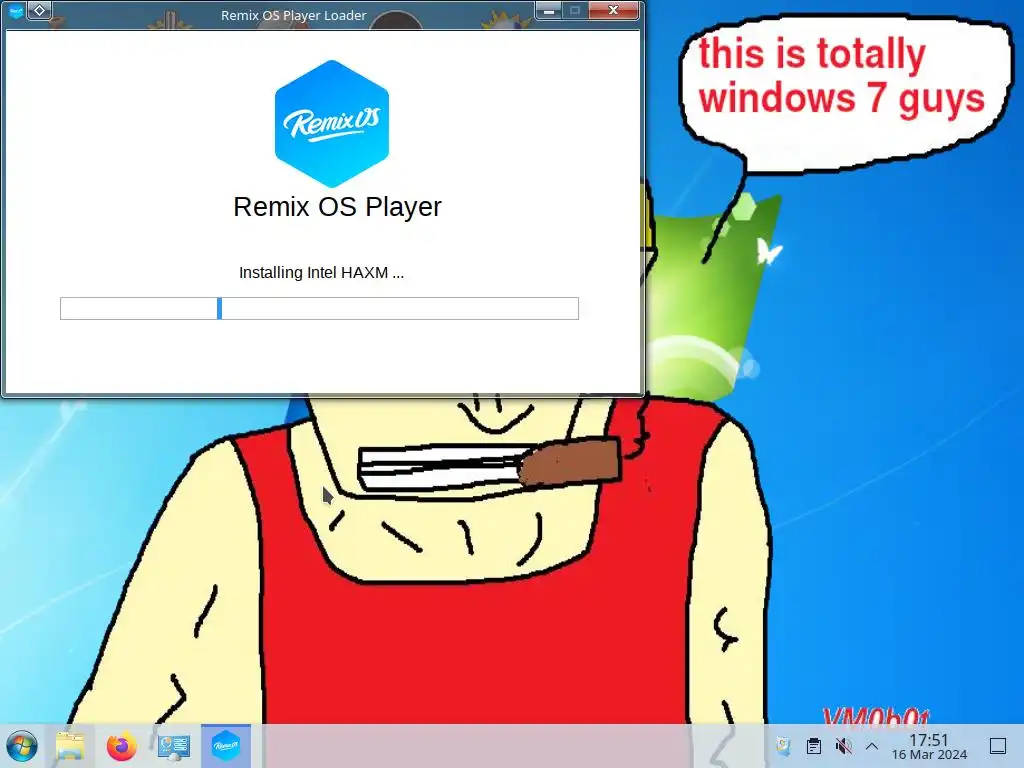Viewport: 1024px width, 768px height.
Task: Open the file manager from the taskbar
Action: pyautogui.click(x=71, y=746)
